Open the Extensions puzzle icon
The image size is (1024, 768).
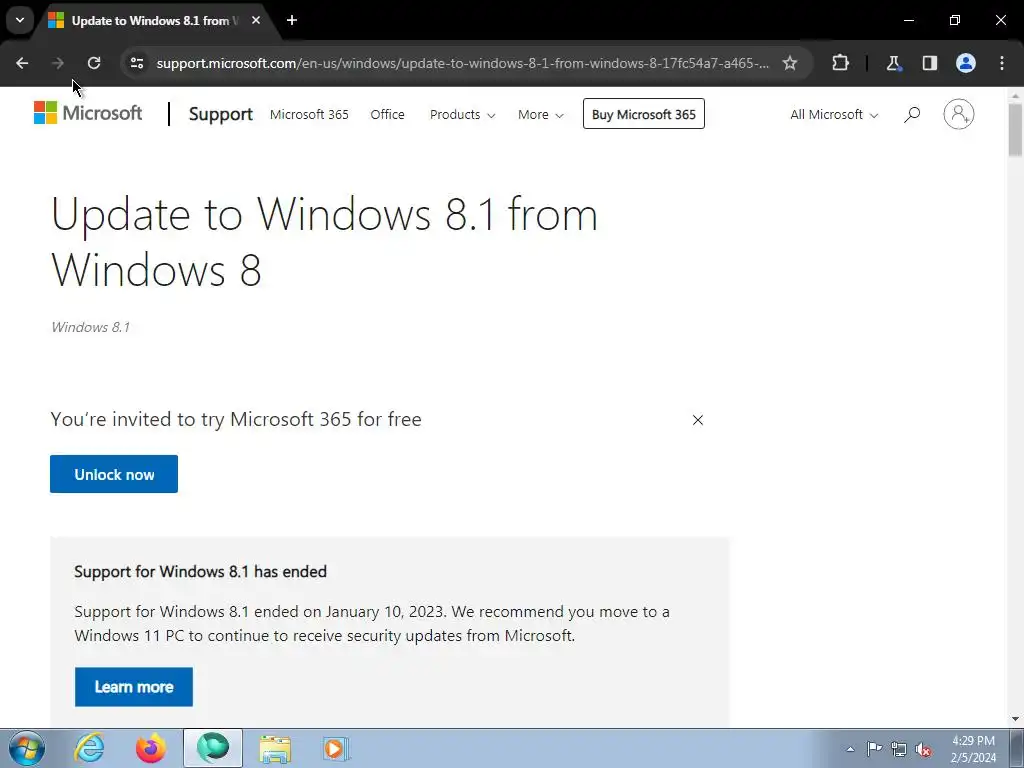click(x=840, y=63)
